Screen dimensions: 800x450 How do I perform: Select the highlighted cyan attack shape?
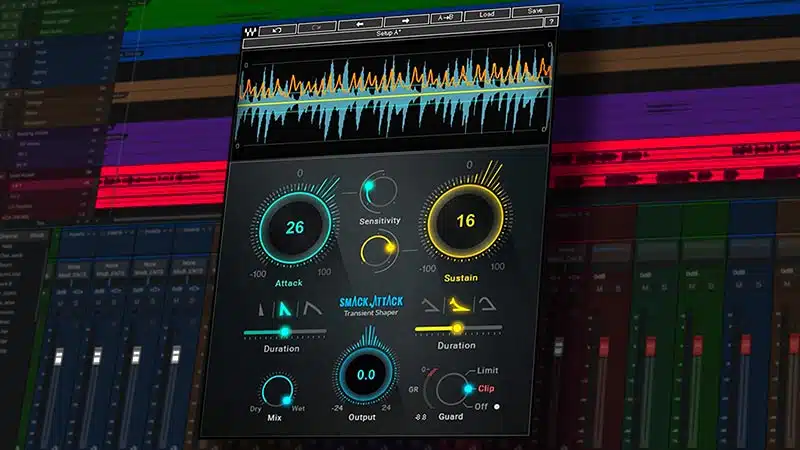click(285, 309)
